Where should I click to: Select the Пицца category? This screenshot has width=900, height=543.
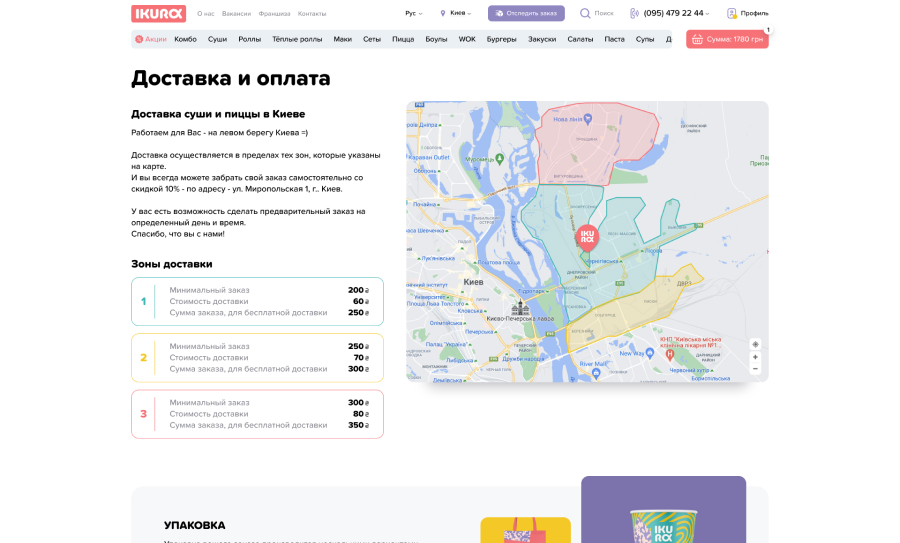point(403,39)
